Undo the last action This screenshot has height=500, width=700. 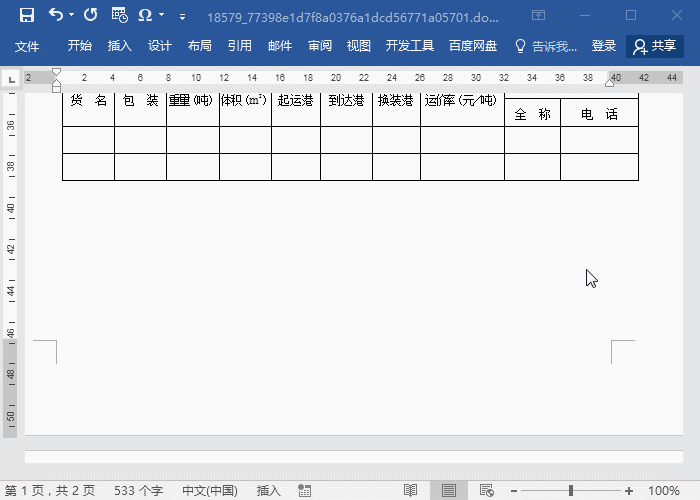click(56, 15)
